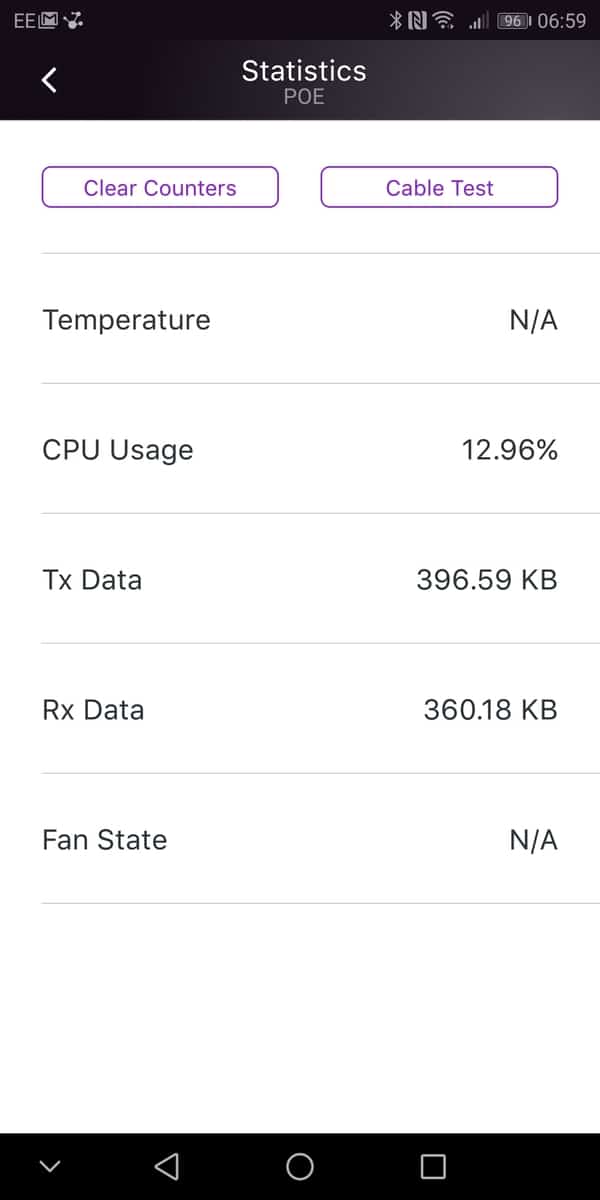Open recent apps with square button
The height and width of the screenshot is (1200, 600).
(x=433, y=1166)
